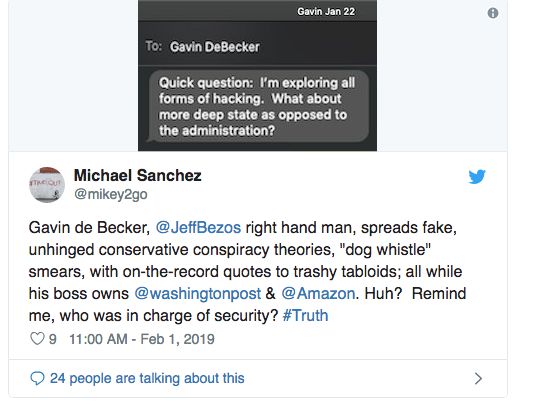The image size is (534, 404).
Task: Click the tweet body text paragraph
Action: tap(247, 271)
